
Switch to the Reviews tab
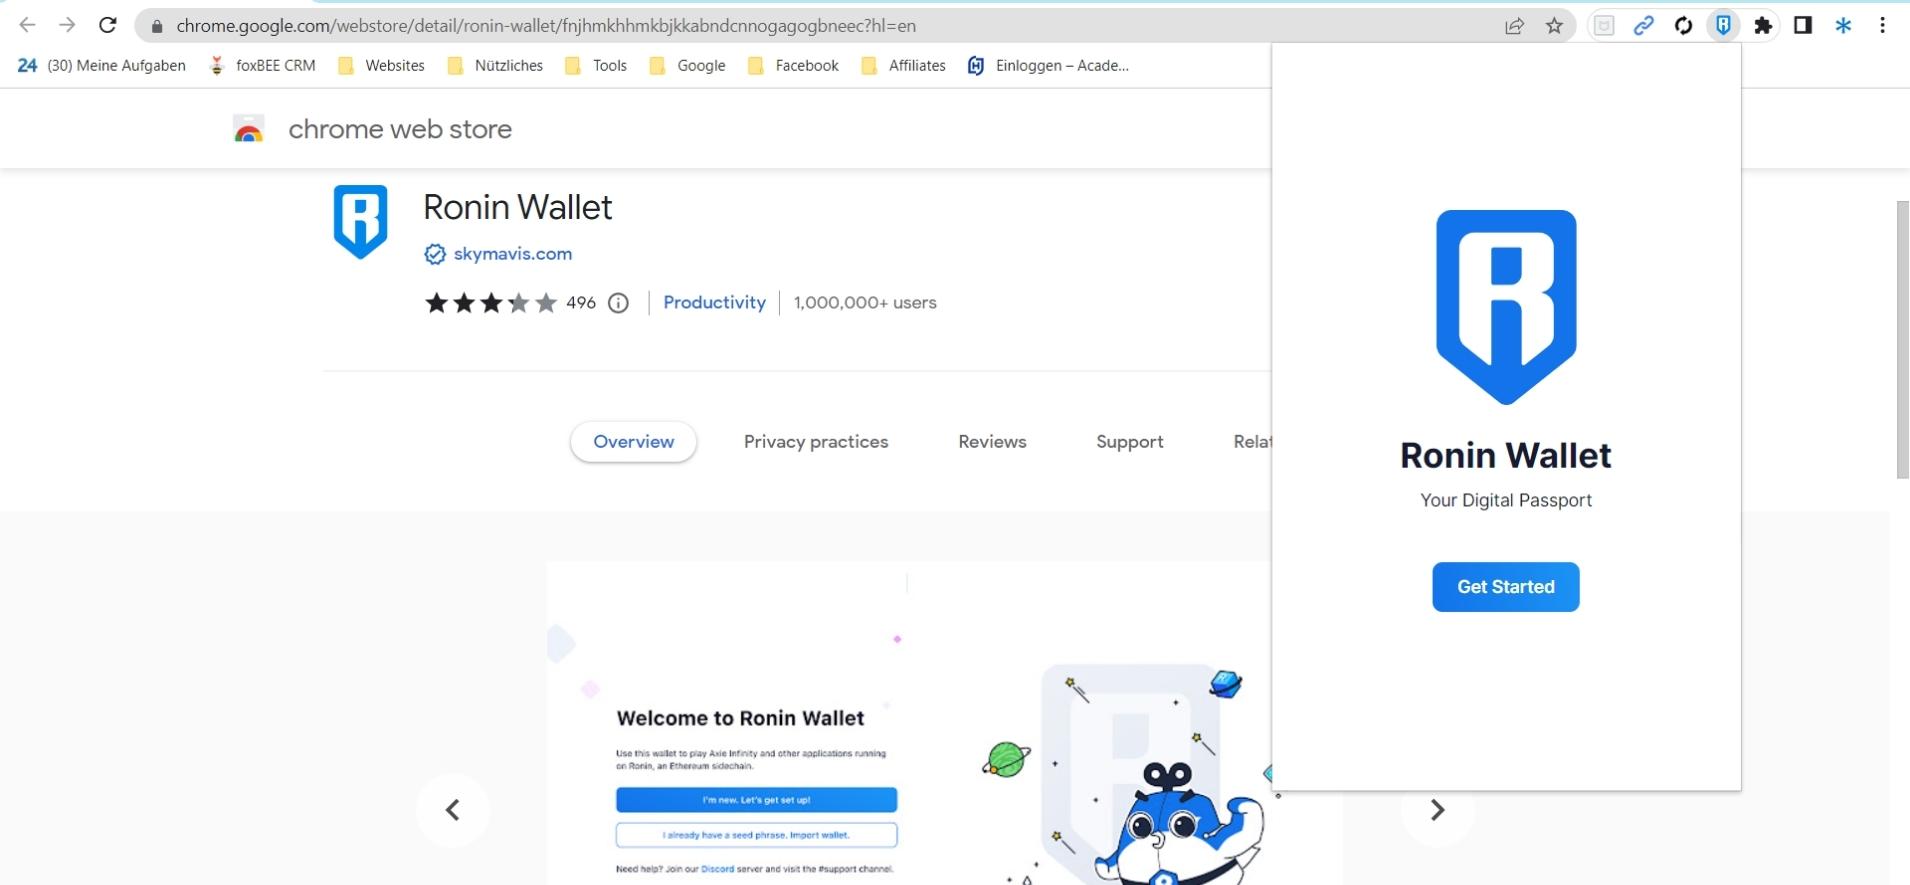(x=992, y=442)
